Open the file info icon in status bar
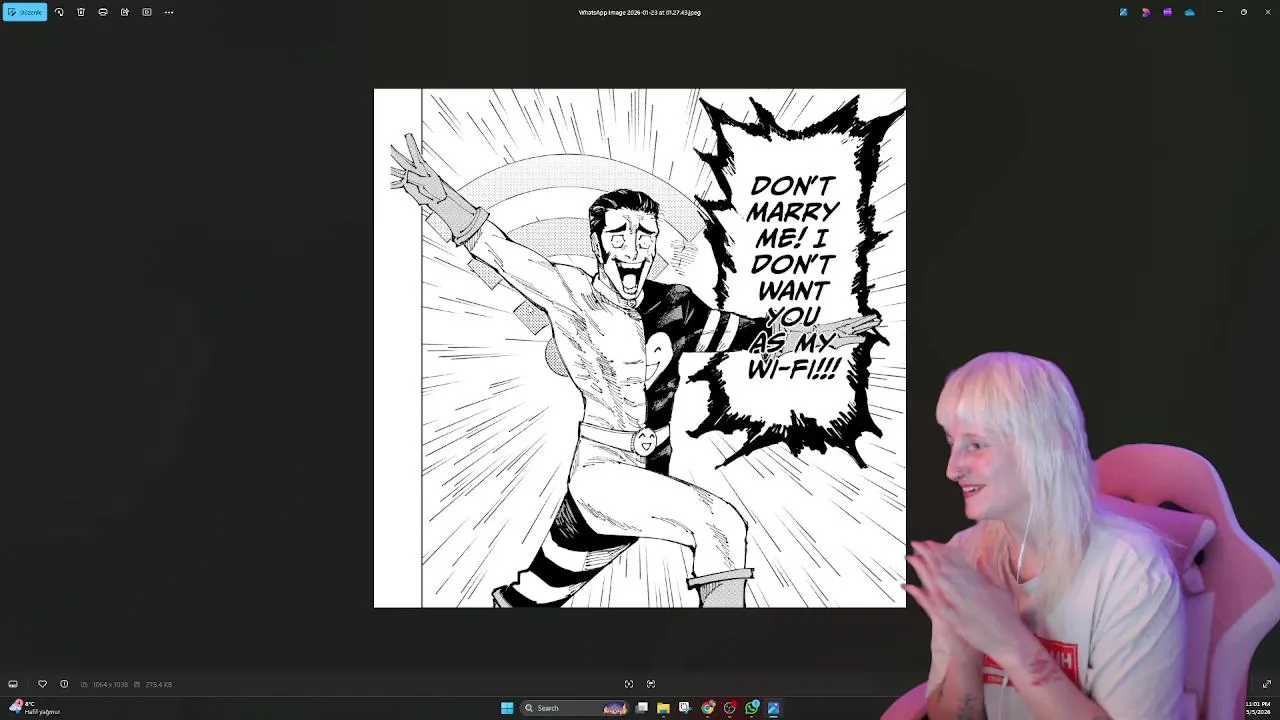1280x720 pixels. click(64, 684)
